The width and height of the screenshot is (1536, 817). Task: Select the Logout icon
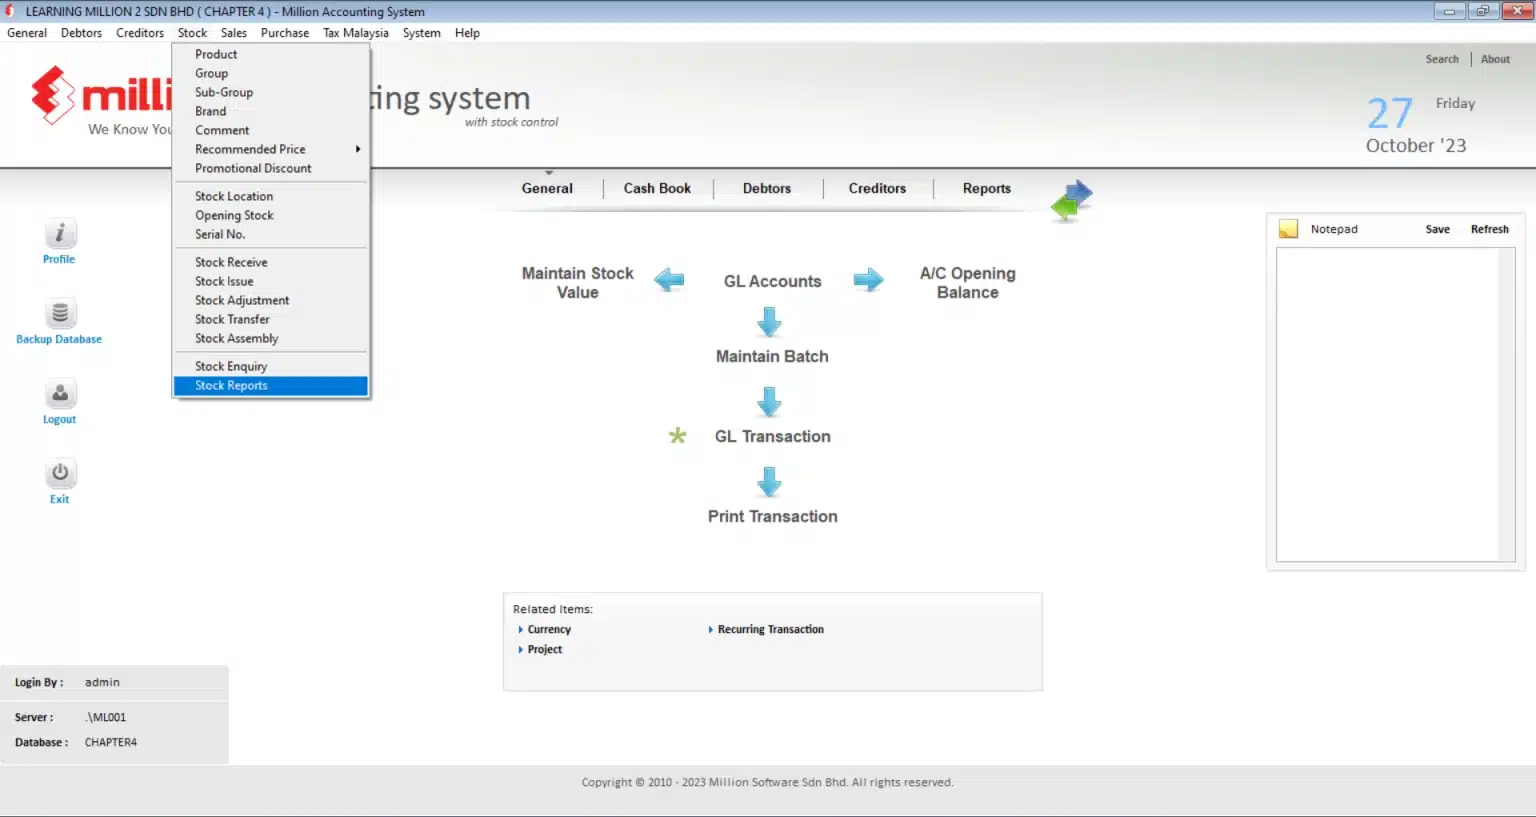coord(59,394)
